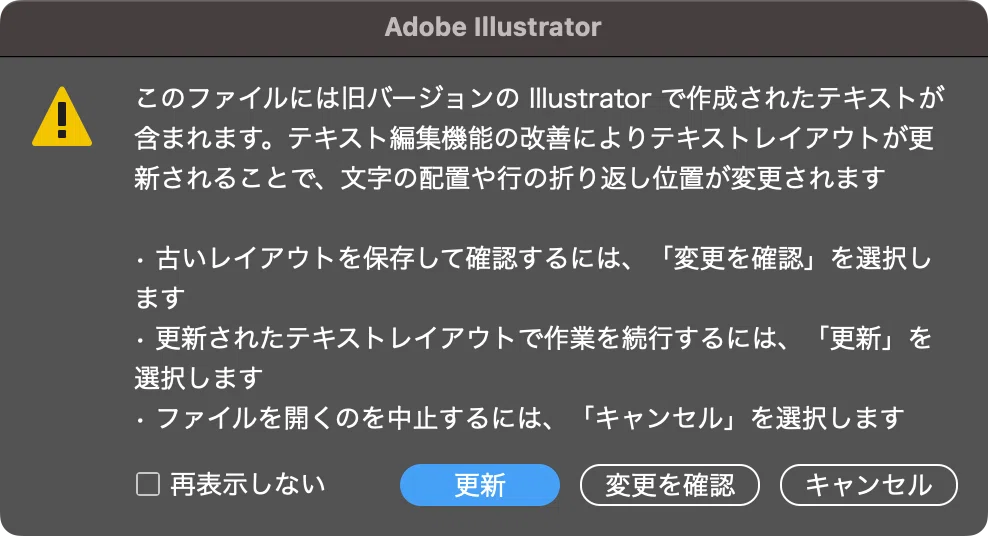Tick the 再表示しない checkbox
The height and width of the screenshot is (536, 988).
148,484
